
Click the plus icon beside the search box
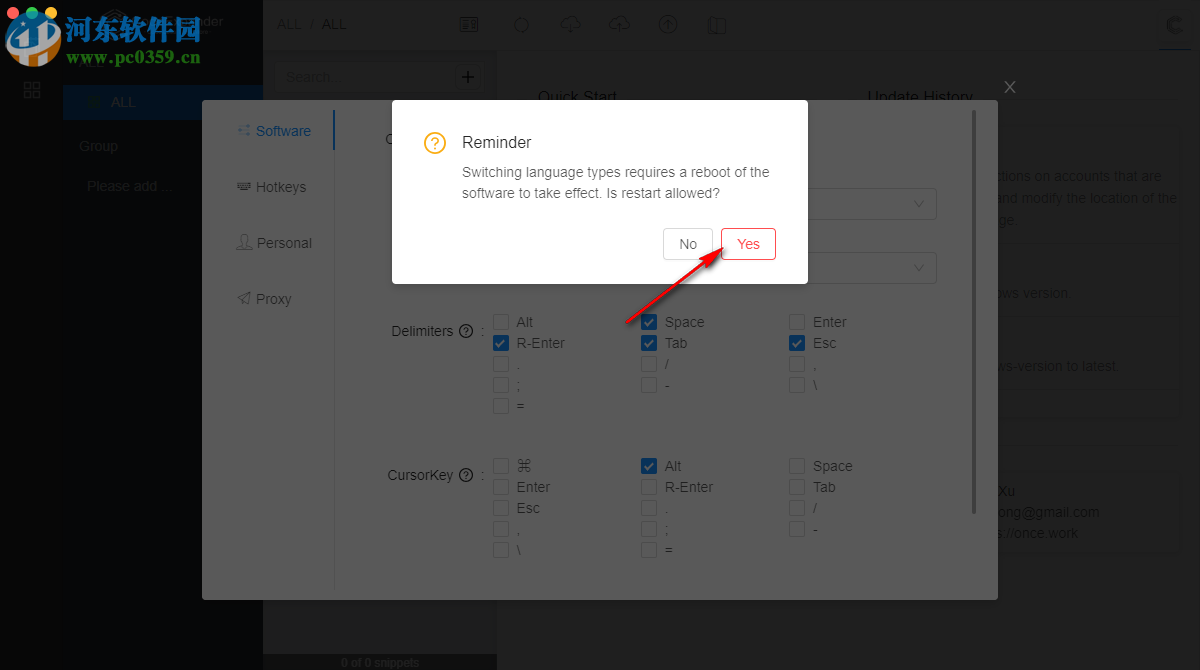(468, 77)
